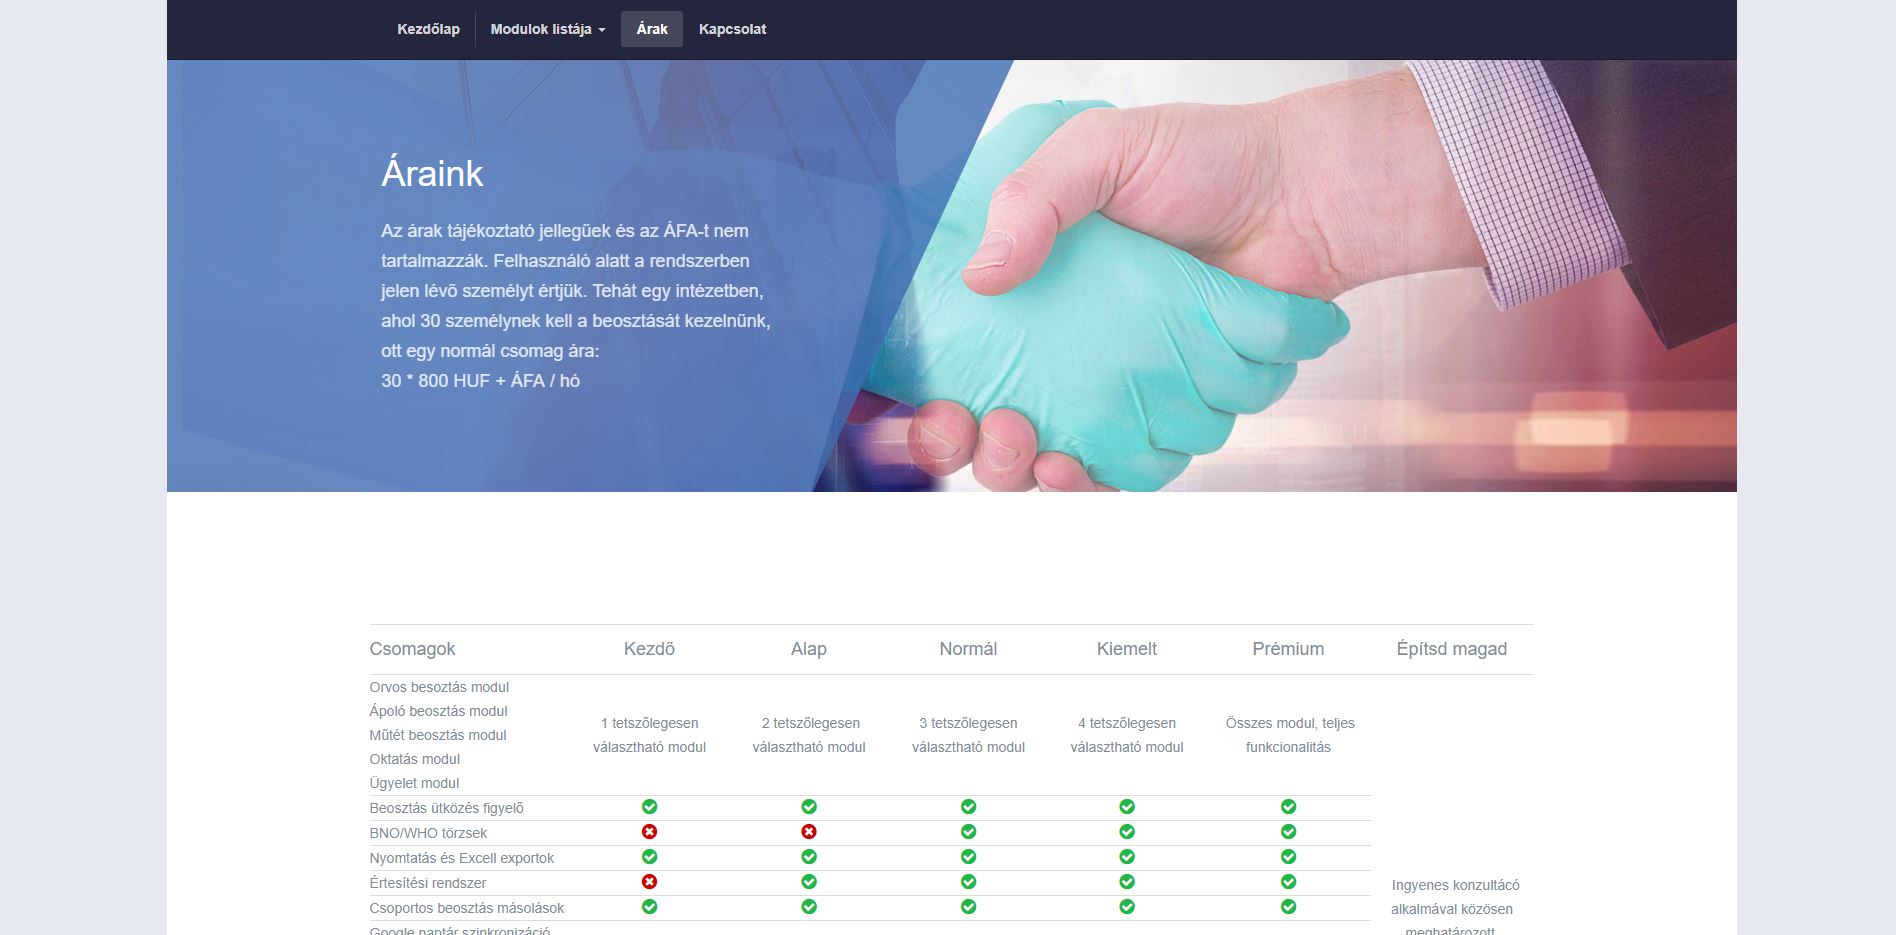Go to the Kapcsolat page link
The height and width of the screenshot is (935, 1896).
coord(732,29)
